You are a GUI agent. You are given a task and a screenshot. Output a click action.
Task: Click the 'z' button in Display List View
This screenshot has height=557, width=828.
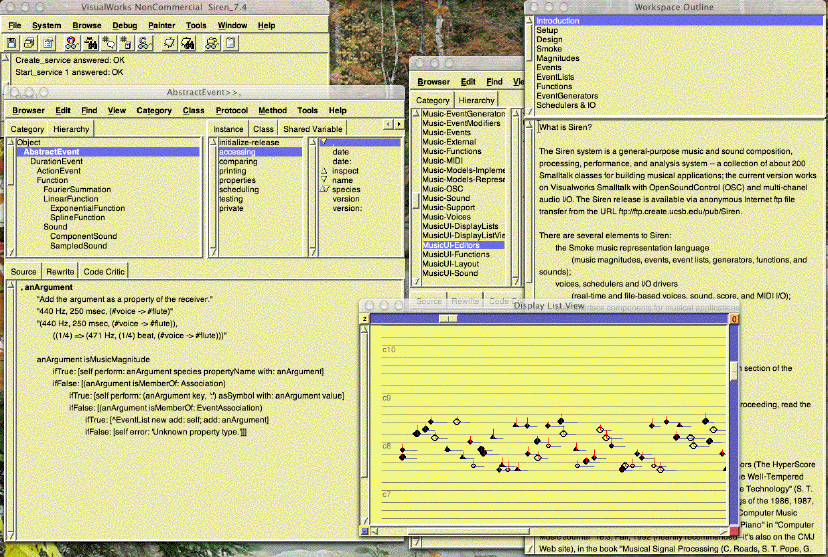(365, 319)
